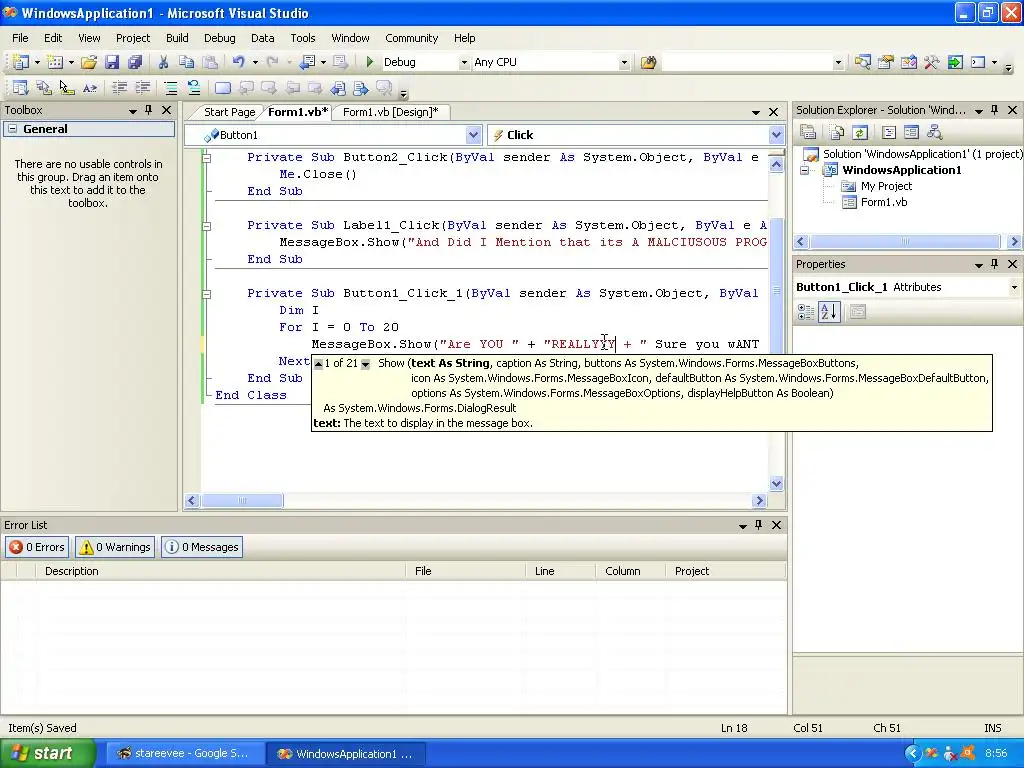Open the Debug menu
Screen dimensions: 1024x768
click(x=219, y=38)
